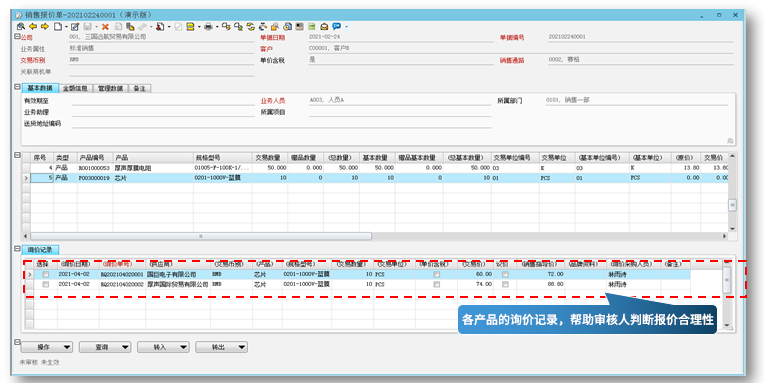
Task: Click the 业务助理 input field
Action: click(x=163, y=112)
